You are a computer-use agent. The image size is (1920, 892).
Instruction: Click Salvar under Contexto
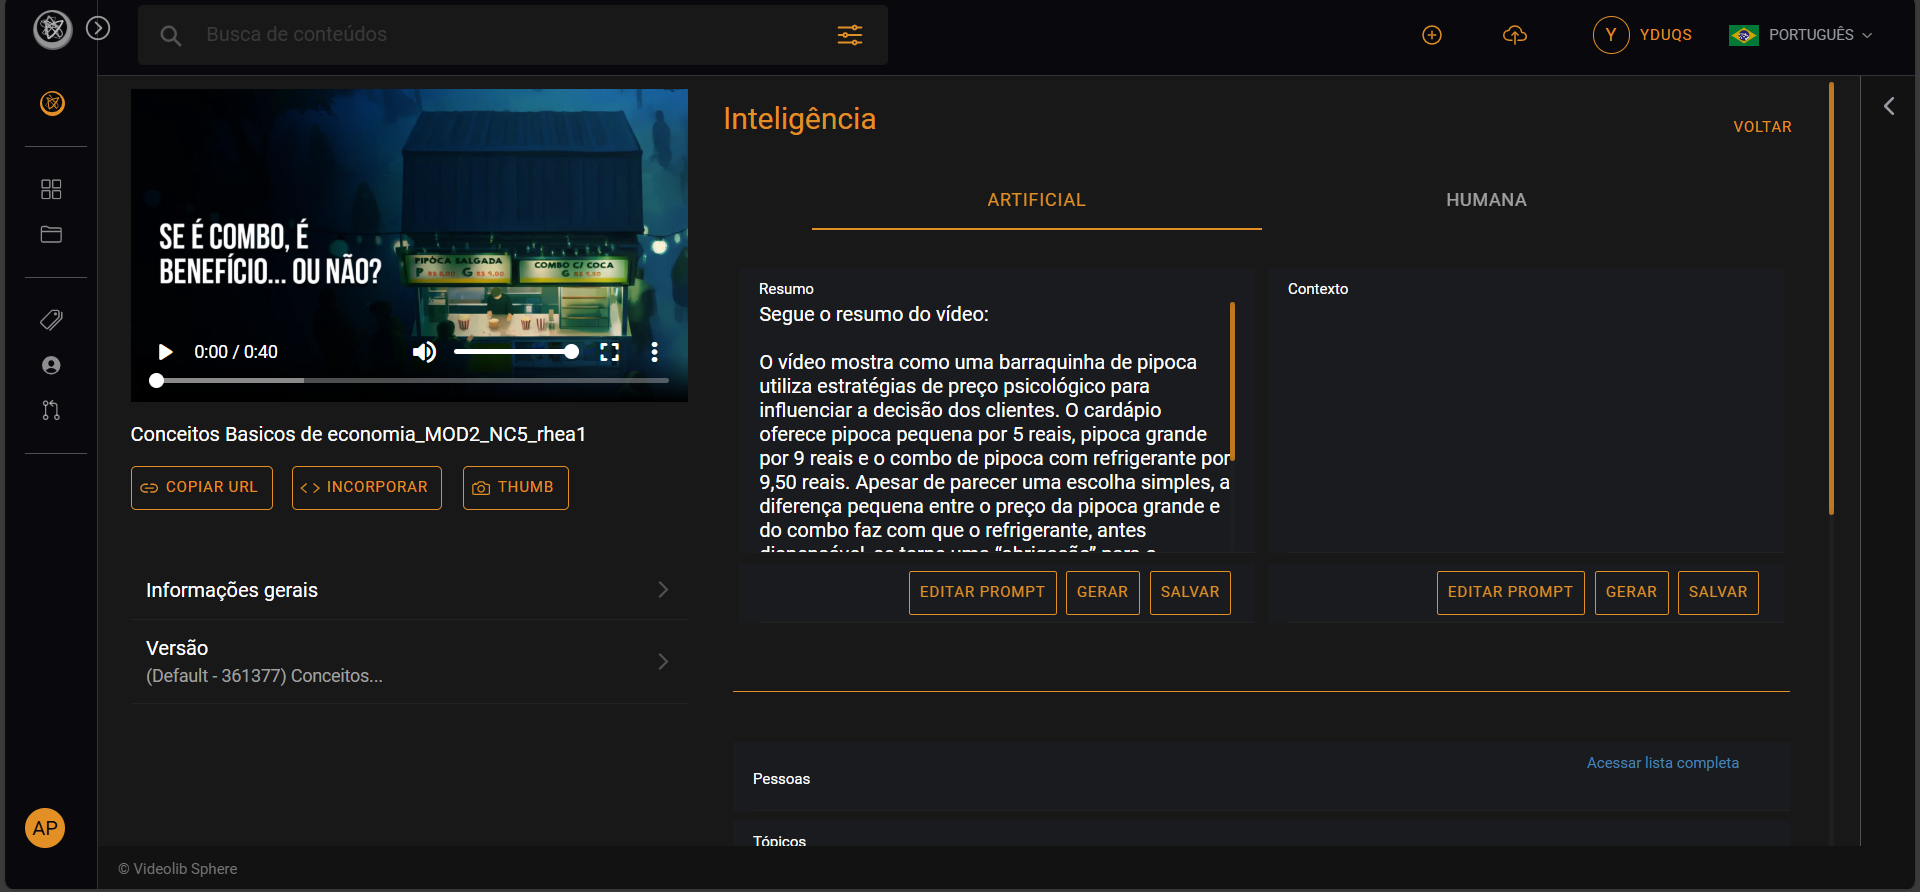(x=1718, y=593)
